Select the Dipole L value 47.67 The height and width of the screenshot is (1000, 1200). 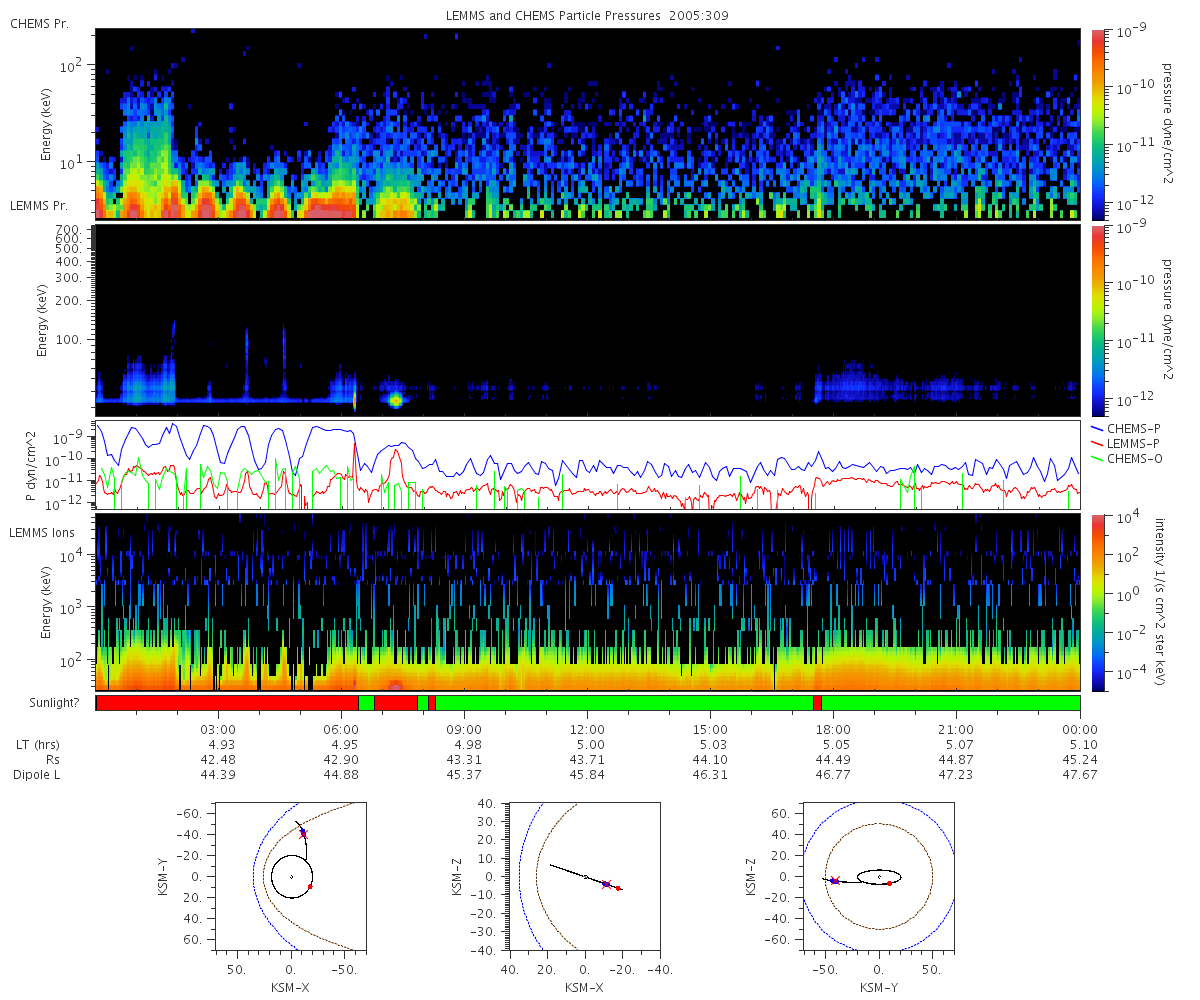pyautogui.click(x=1079, y=775)
